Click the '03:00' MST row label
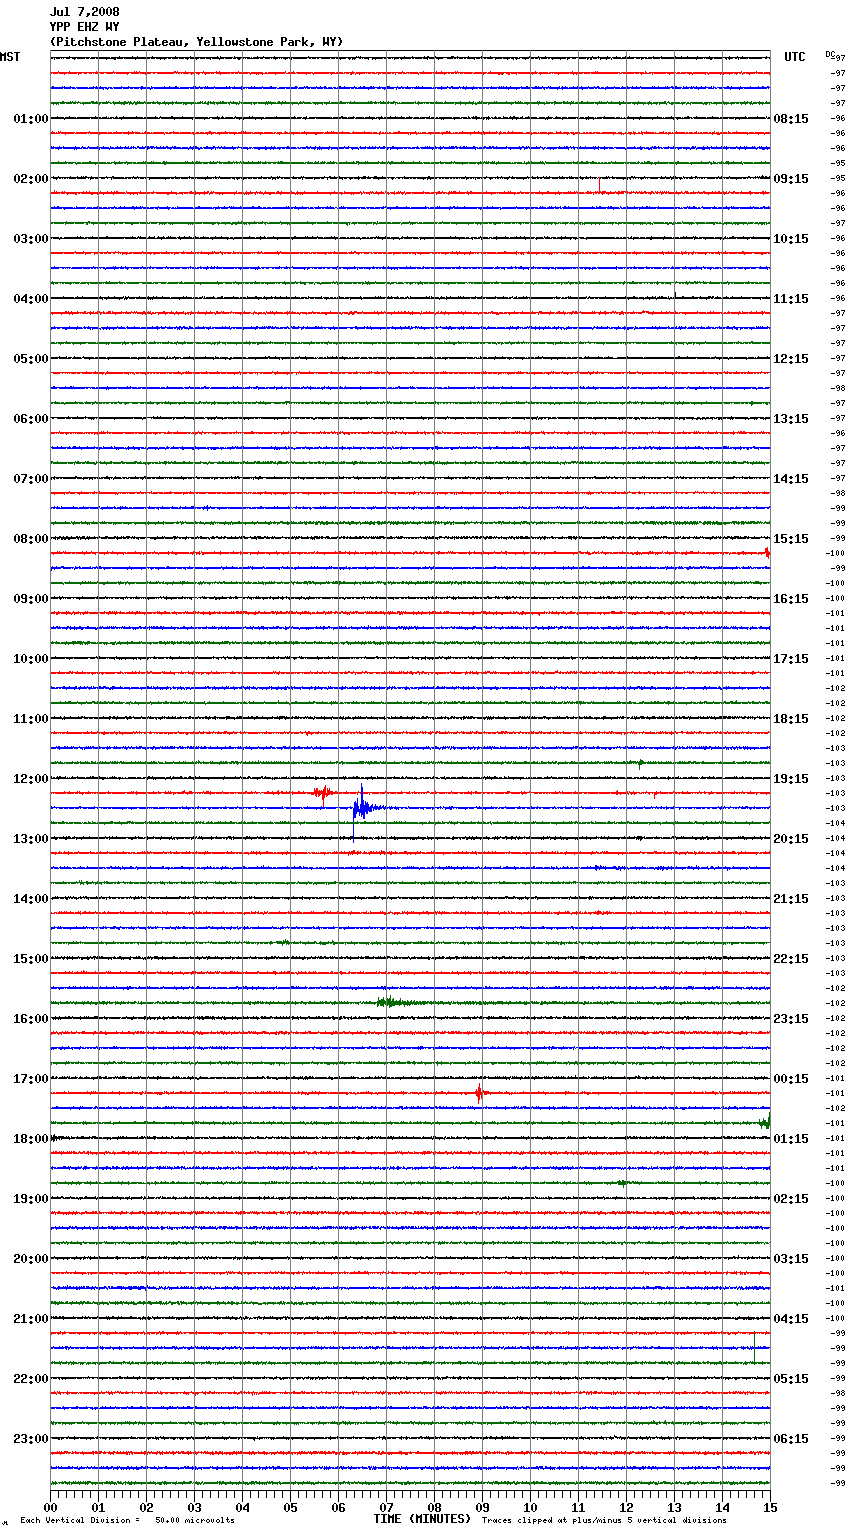Viewport: 850px width, 1534px height. point(30,239)
